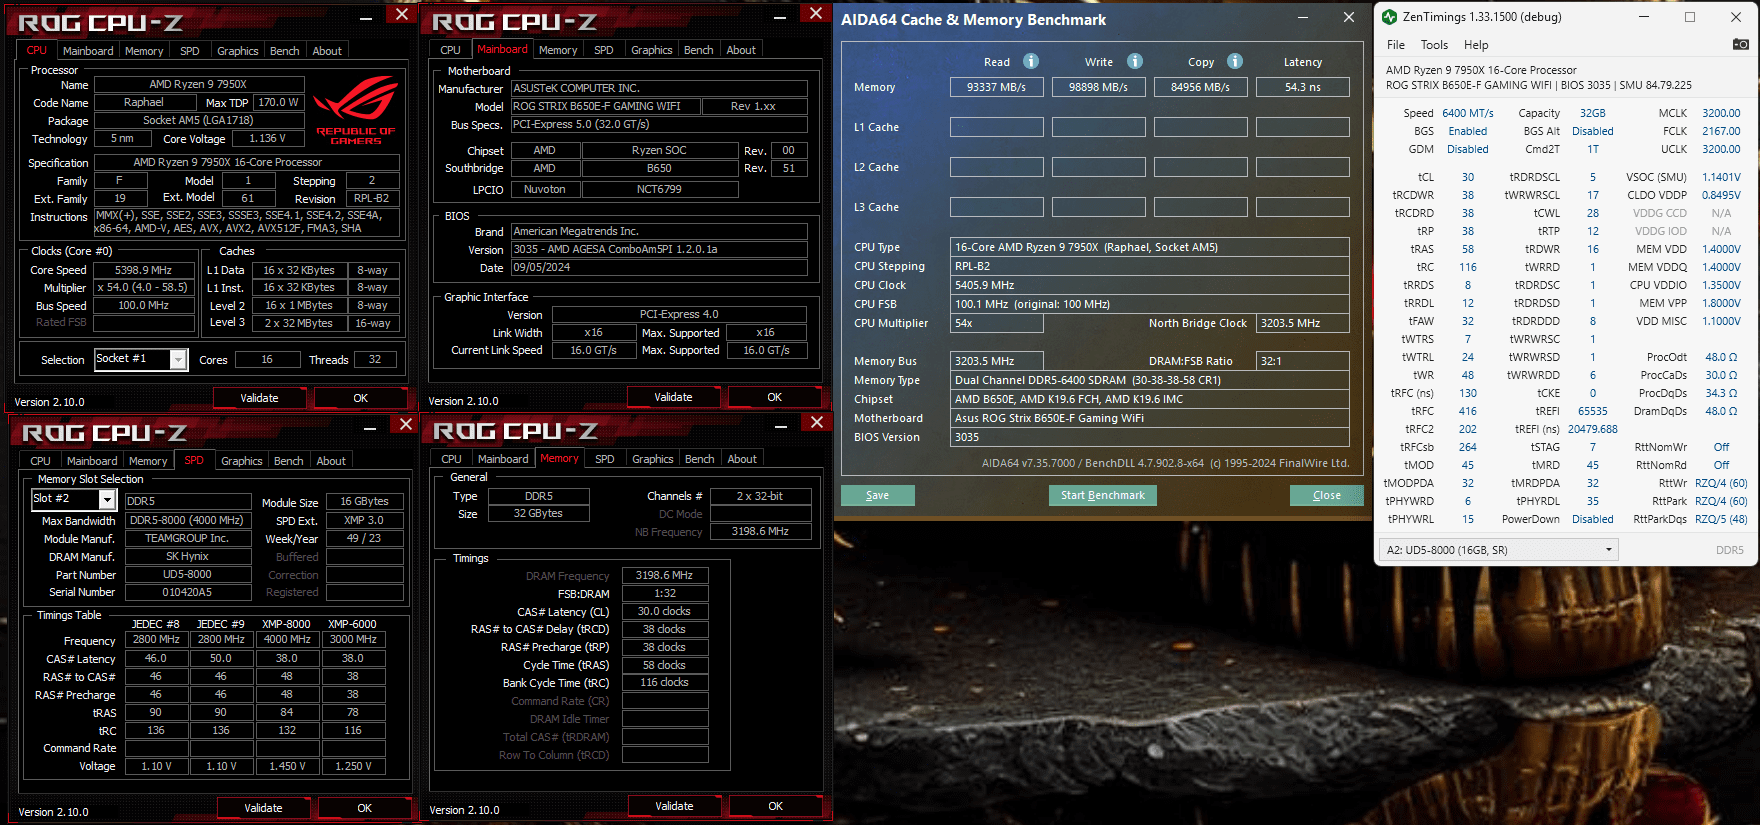Switch to Bench tab in top-left CPU-Z

pos(285,51)
